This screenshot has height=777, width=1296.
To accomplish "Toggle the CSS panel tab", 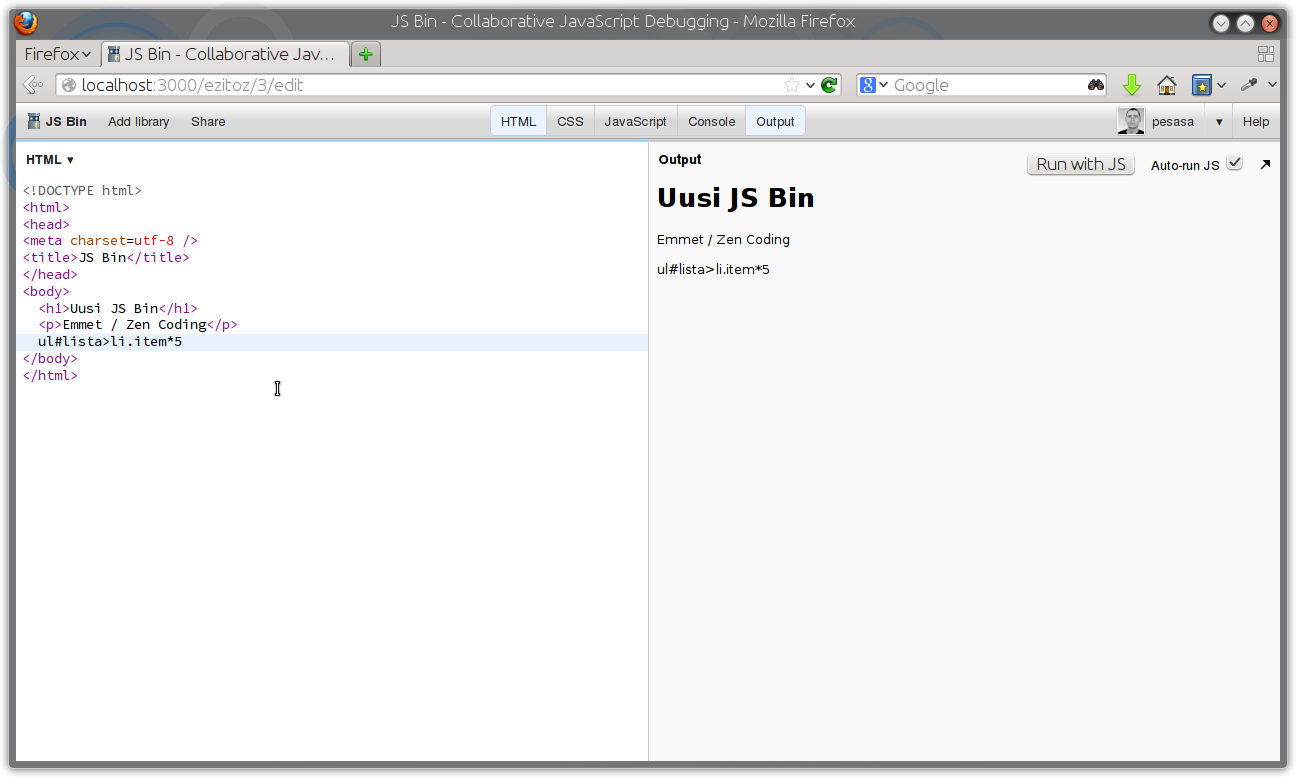I will point(570,122).
